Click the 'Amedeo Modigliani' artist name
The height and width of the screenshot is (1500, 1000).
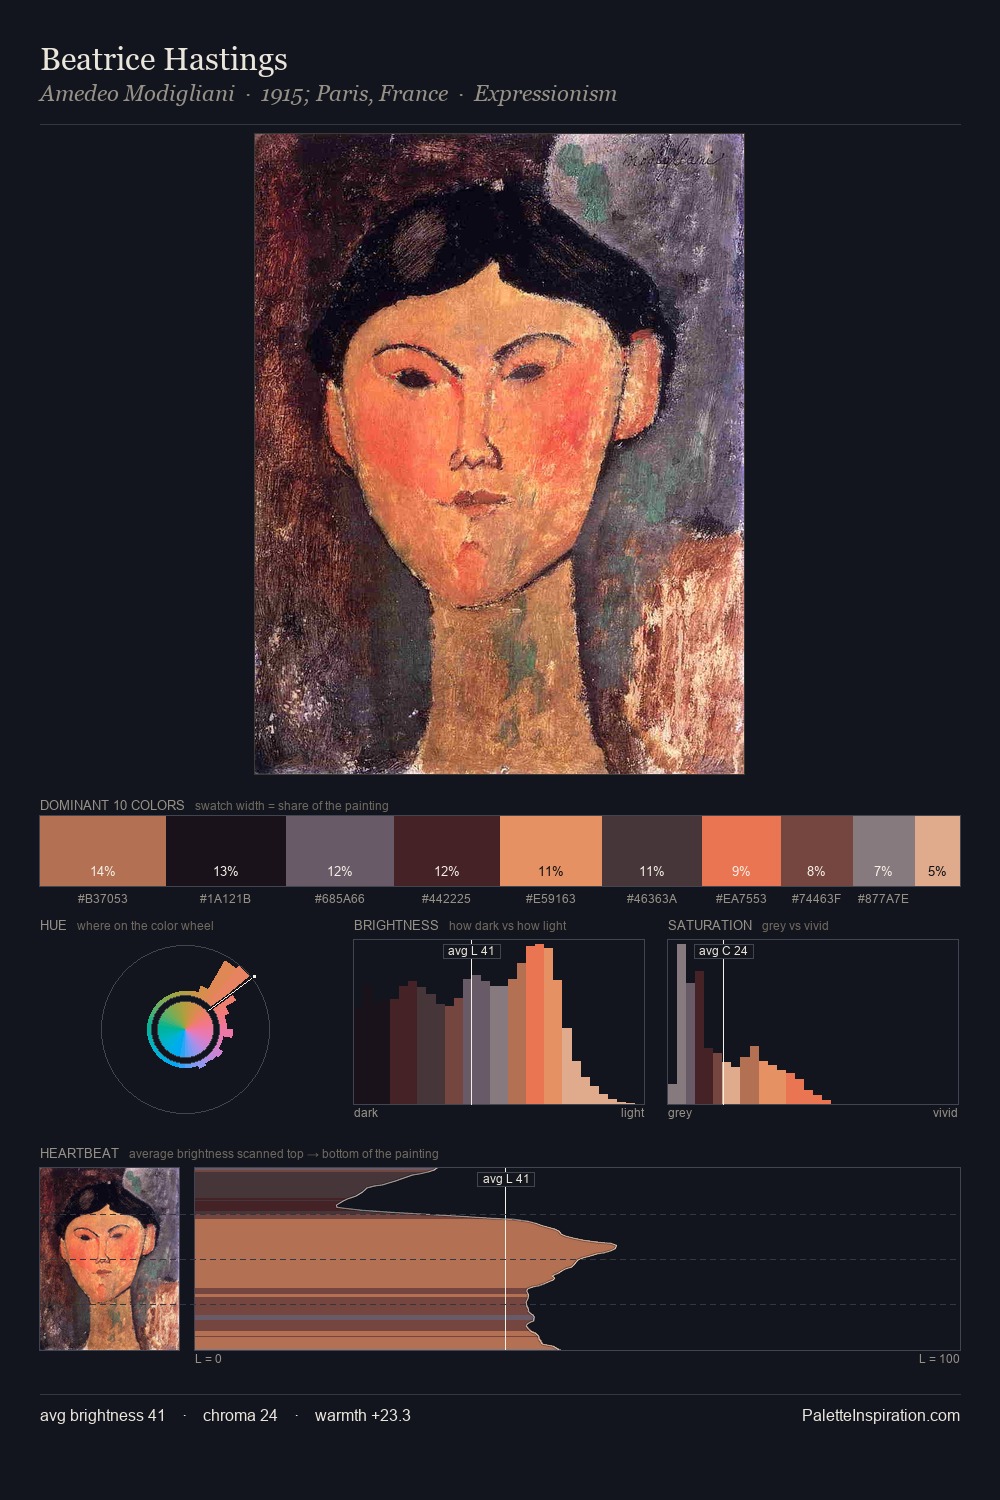(x=137, y=94)
